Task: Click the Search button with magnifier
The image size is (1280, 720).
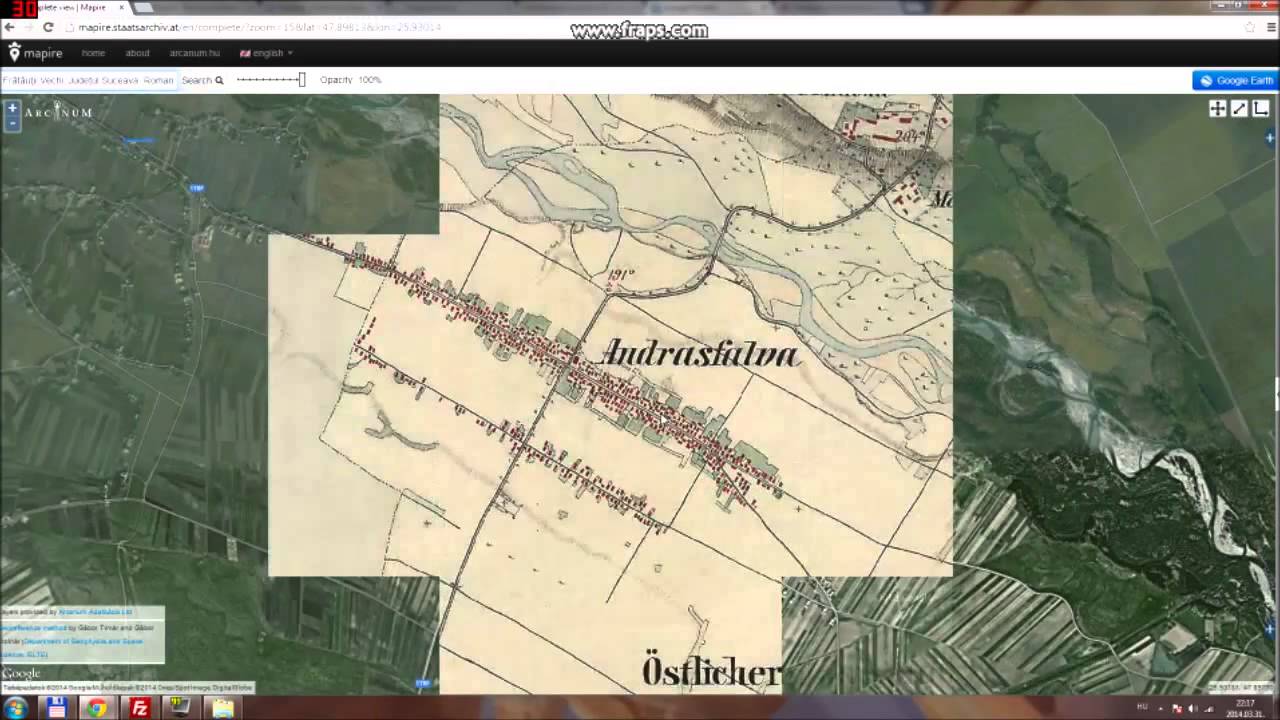Action: click(x=203, y=80)
